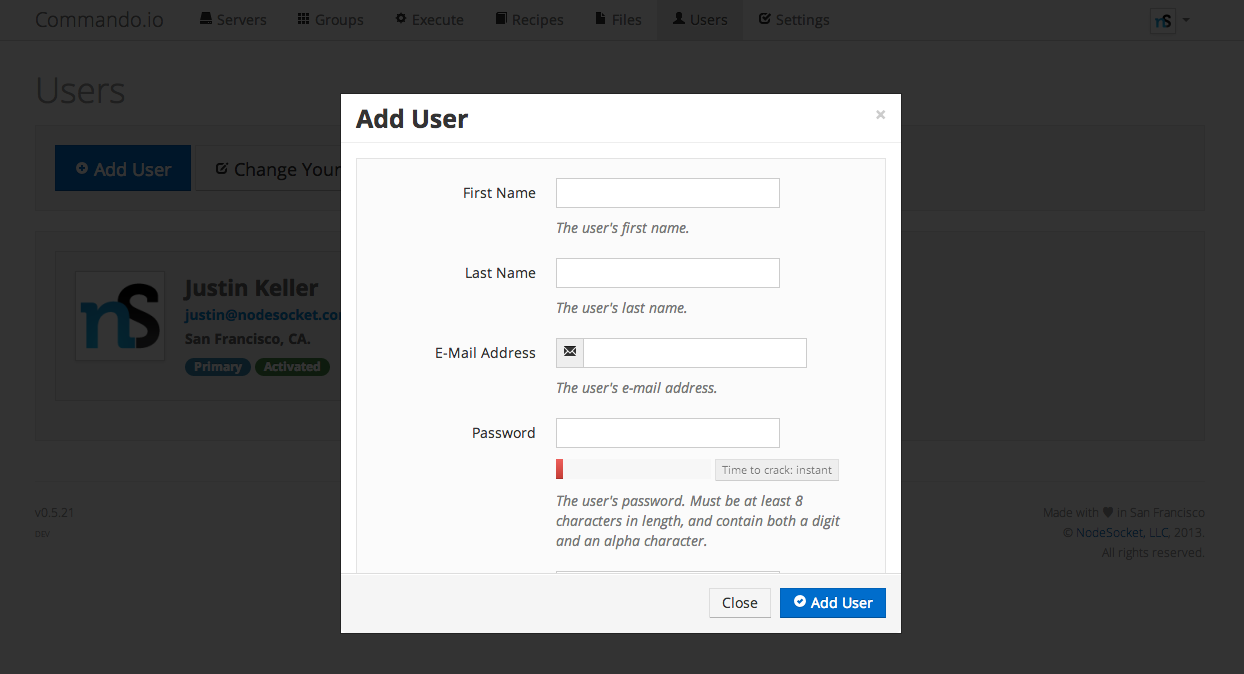Open the Execute page
The height and width of the screenshot is (674, 1244).
(429, 20)
